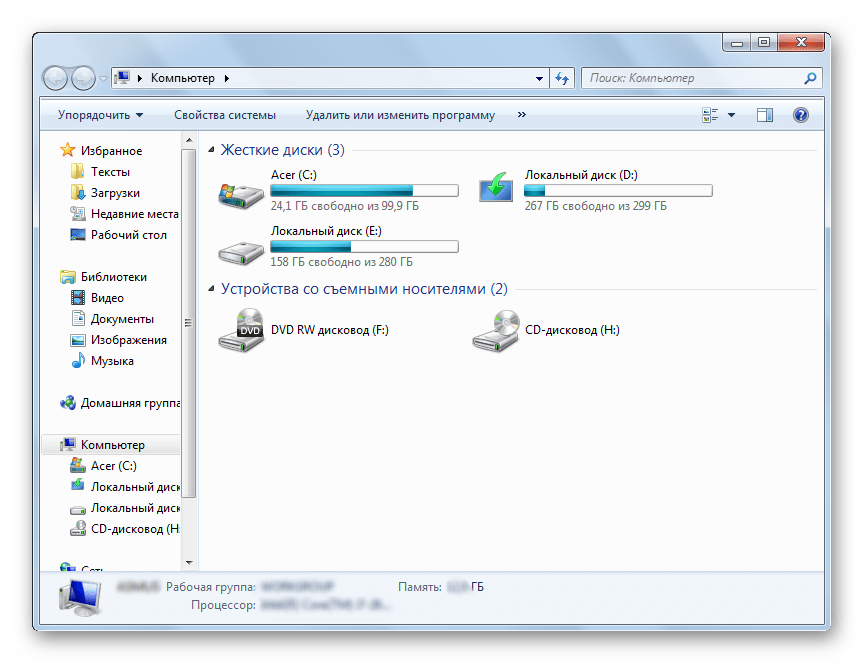The image size is (864, 664).
Task: Click the change view icon
Action: [710, 115]
